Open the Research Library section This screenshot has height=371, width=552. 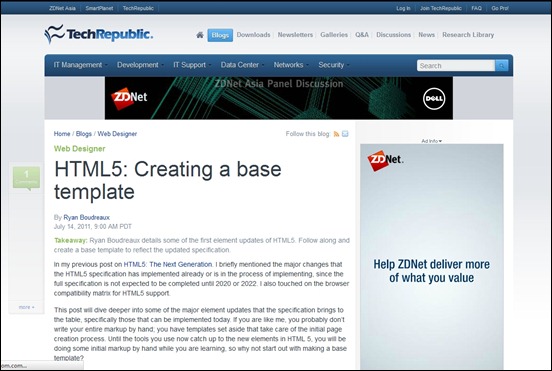(x=468, y=35)
